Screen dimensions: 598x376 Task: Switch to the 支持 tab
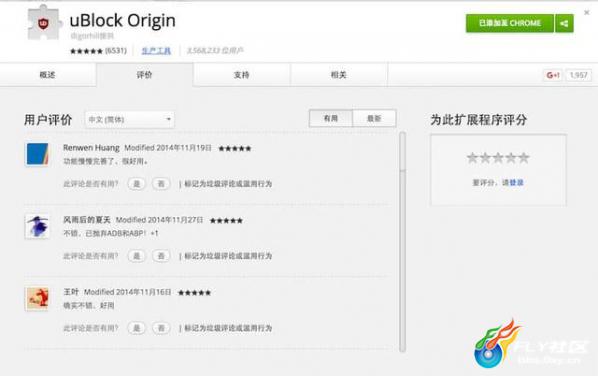pyautogui.click(x=241, y=75)
